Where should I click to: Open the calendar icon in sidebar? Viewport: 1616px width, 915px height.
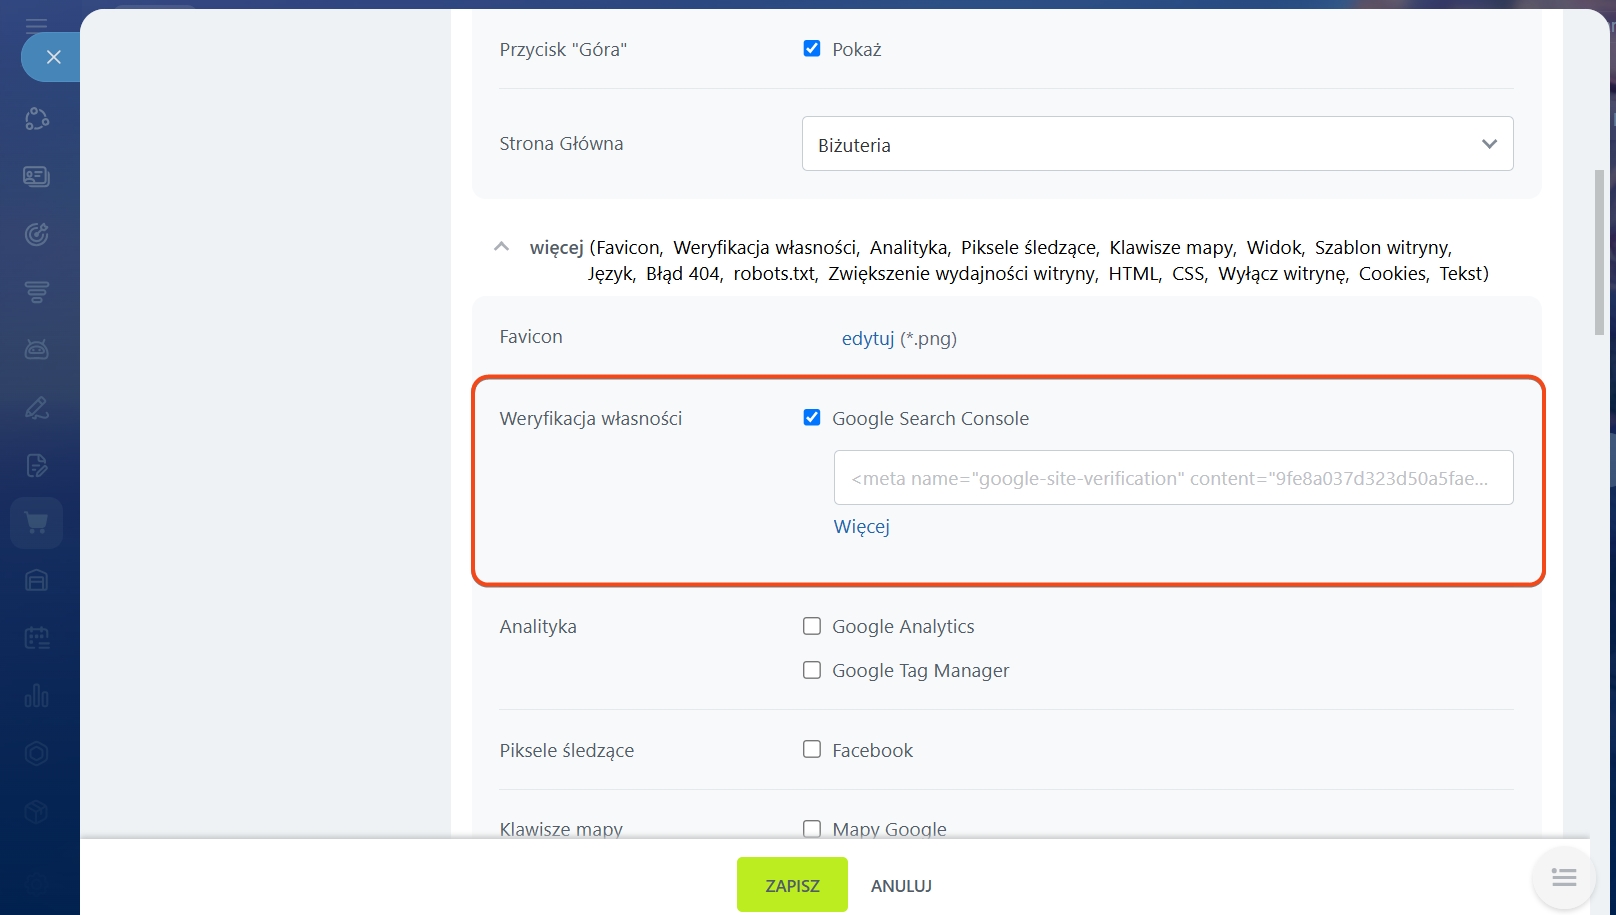37,638
